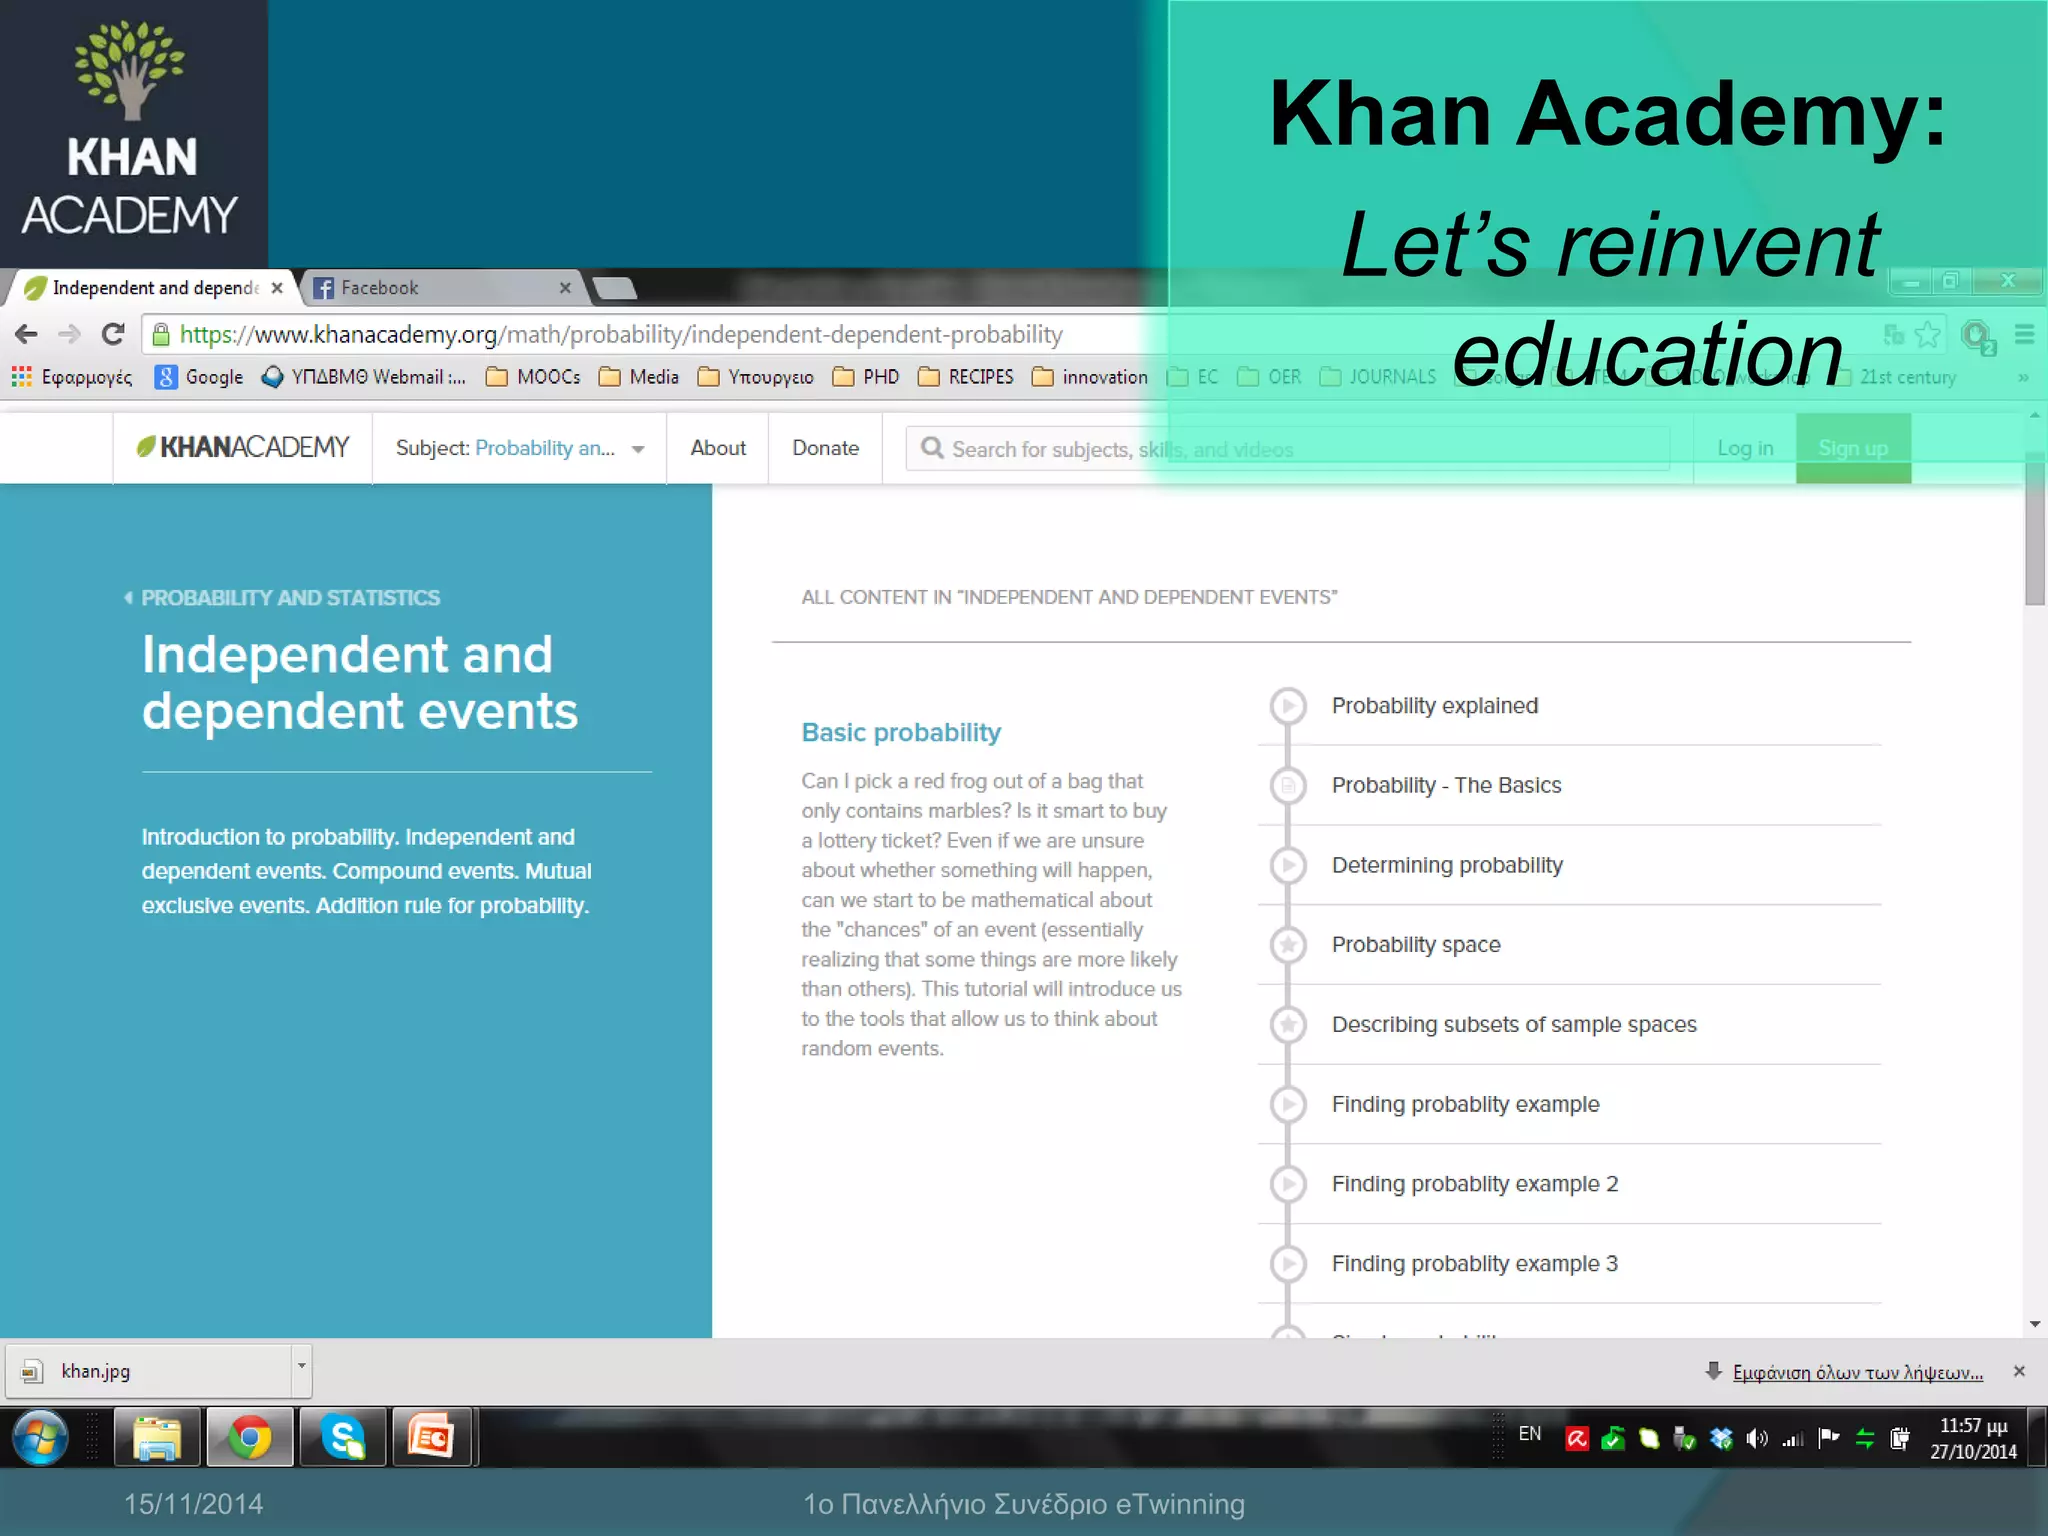Click article icon beside Probability - The Basics

(1288, 786)
